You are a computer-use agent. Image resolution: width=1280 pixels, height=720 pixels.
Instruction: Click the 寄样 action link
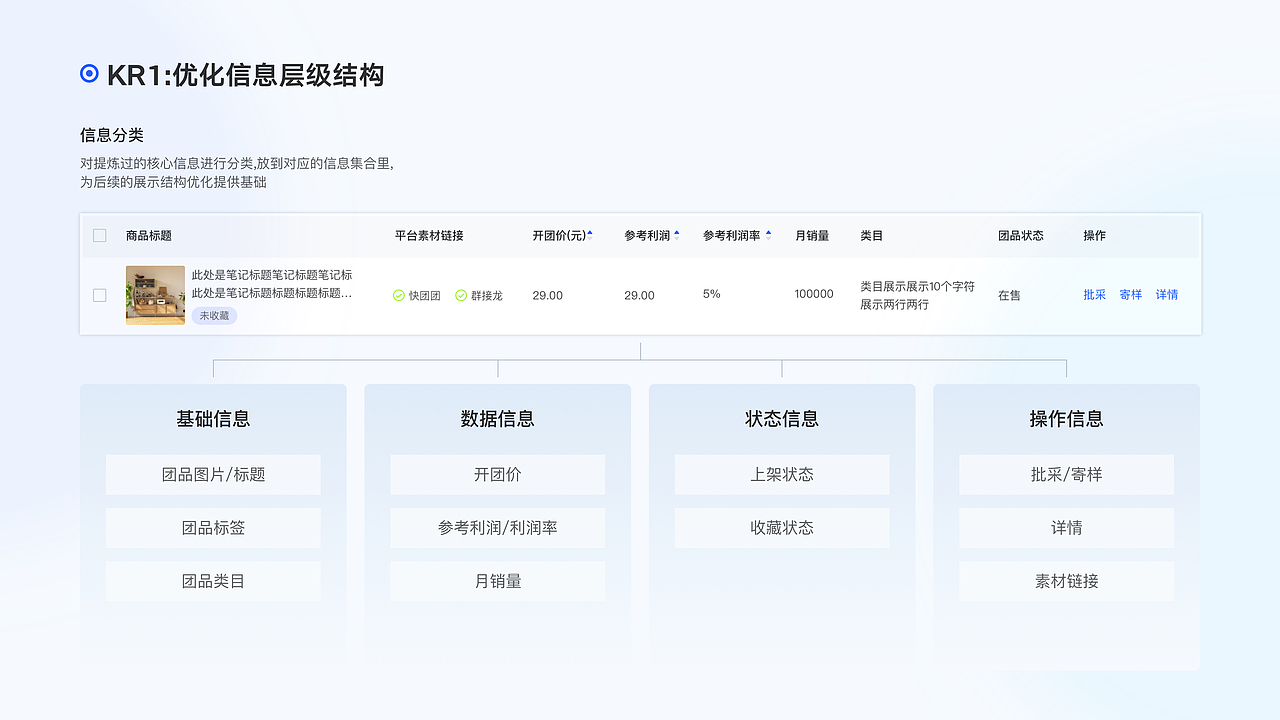tap(1131, 295)
